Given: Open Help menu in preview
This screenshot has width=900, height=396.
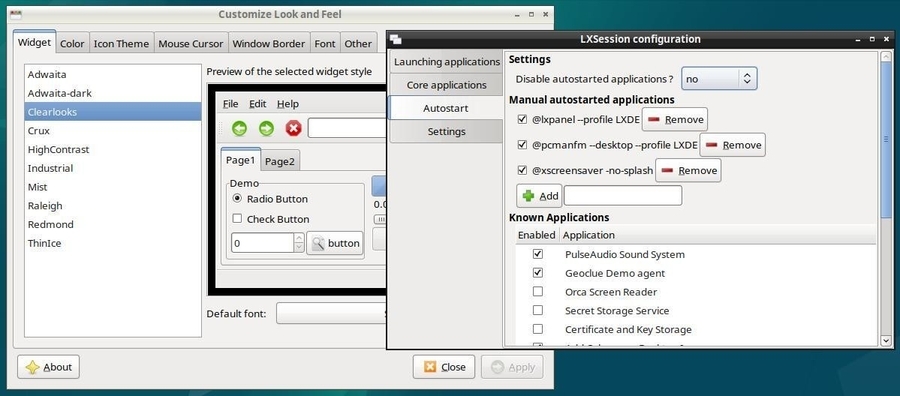Looking at the screenshot, I should click(x=288, y=104).
